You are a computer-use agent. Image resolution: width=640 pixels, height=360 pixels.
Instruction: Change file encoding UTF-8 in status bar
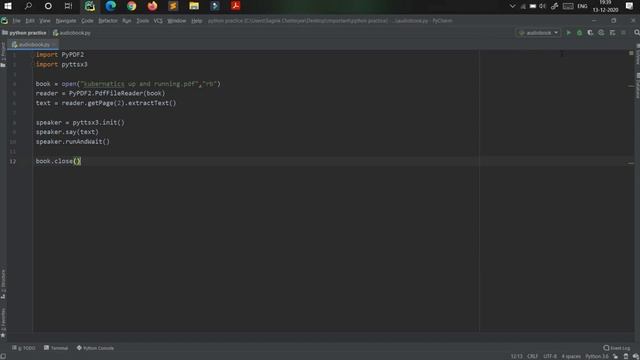click(x=550, y=356)
